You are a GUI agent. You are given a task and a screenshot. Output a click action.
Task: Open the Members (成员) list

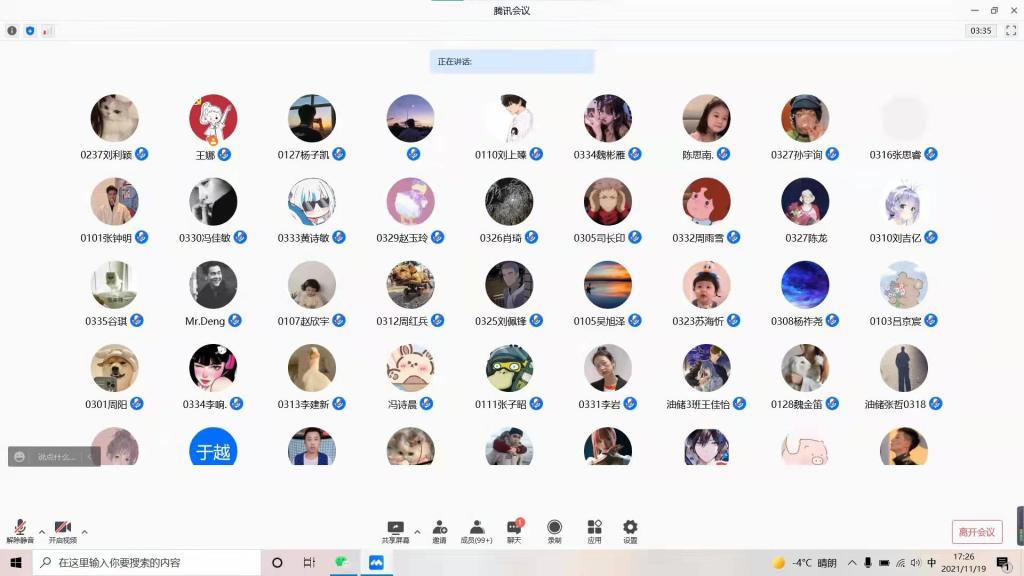(x=476, y=531)
